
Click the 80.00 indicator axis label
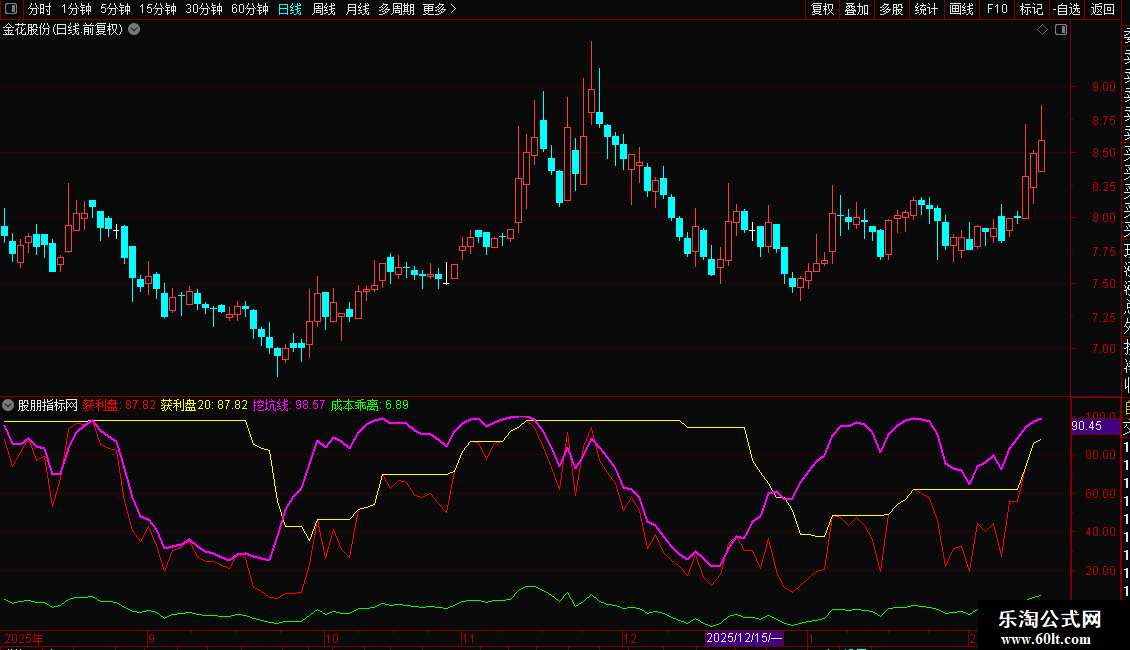pos(1100,455)
